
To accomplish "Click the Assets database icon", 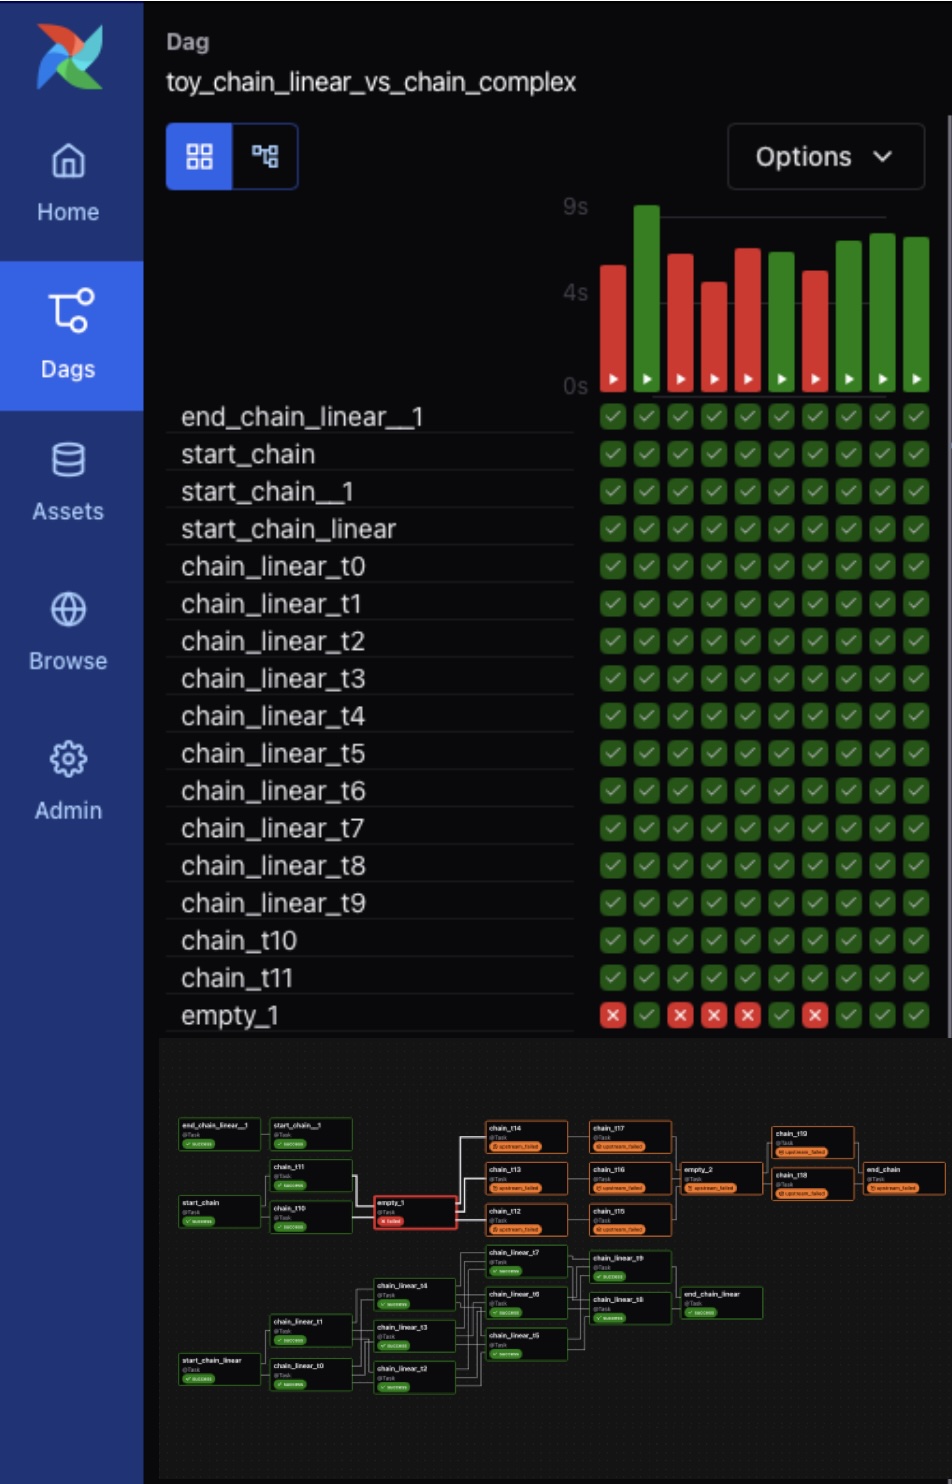I will tap(68, 460).
